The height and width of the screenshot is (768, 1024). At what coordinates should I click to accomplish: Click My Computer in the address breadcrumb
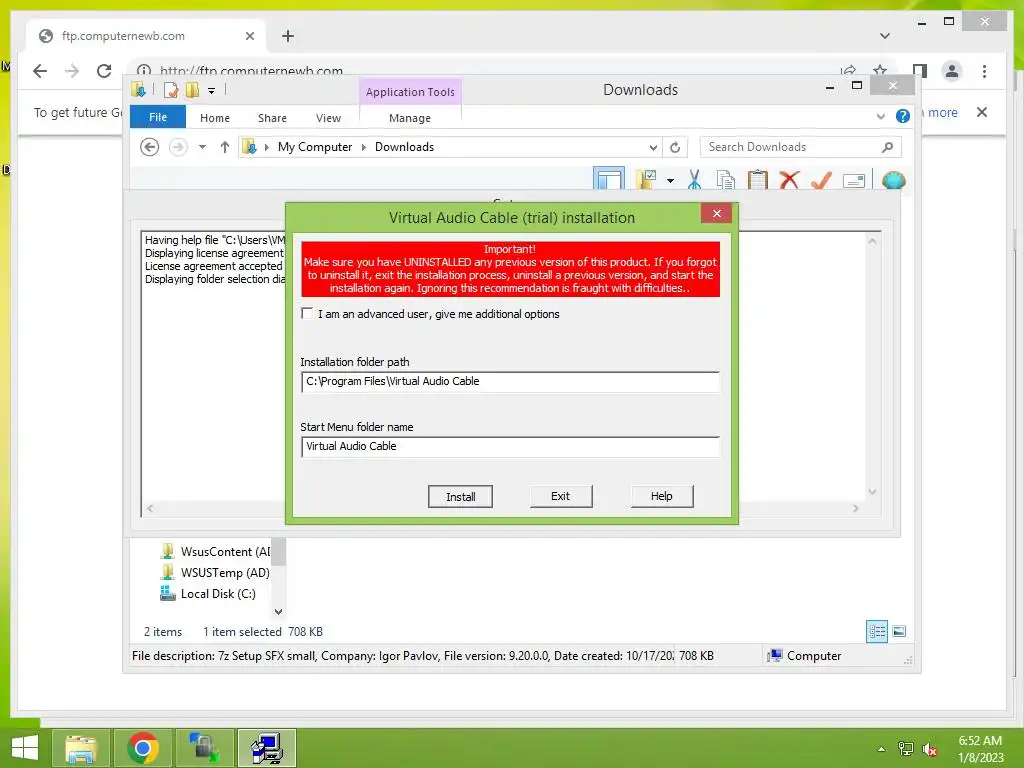[315, 147]
